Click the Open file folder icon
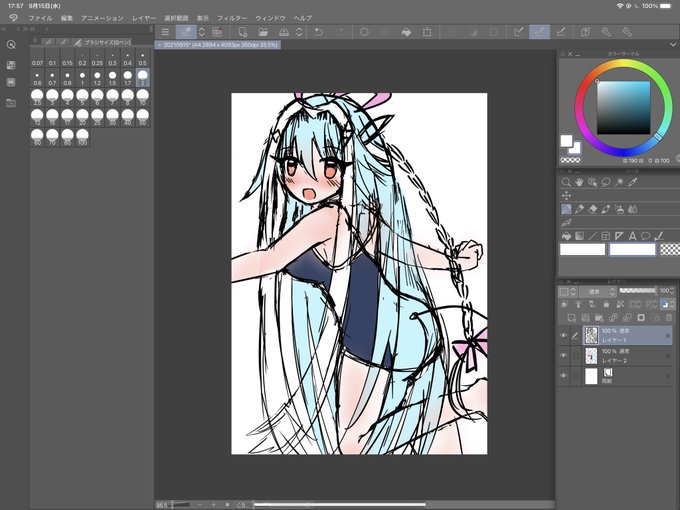This screenshot has height=510, width=680. (x=263, y=32)
